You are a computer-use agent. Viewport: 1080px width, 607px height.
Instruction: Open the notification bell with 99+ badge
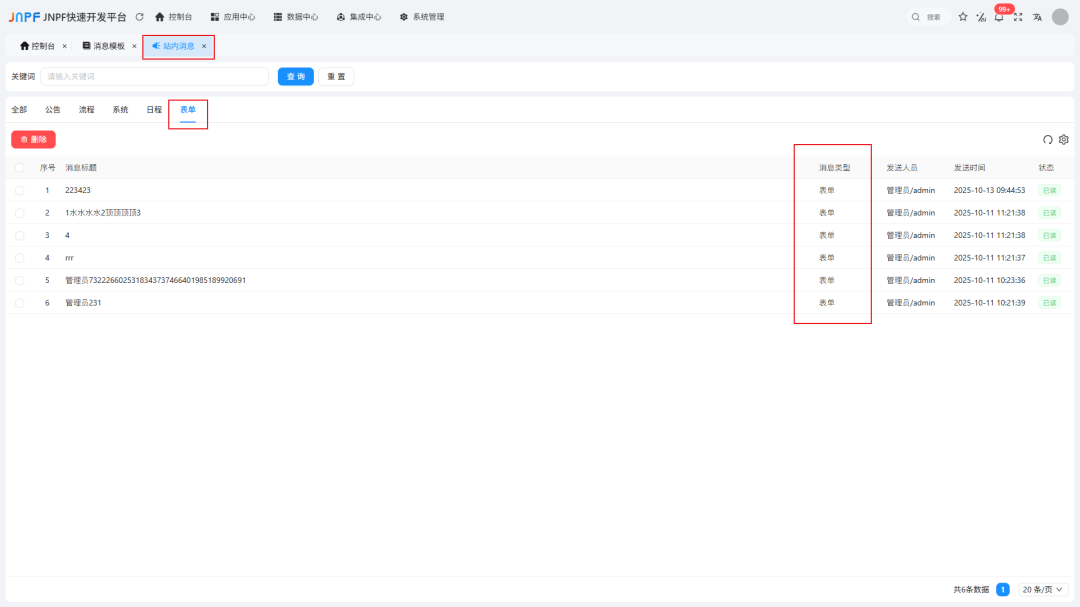(x=999, y=17)
